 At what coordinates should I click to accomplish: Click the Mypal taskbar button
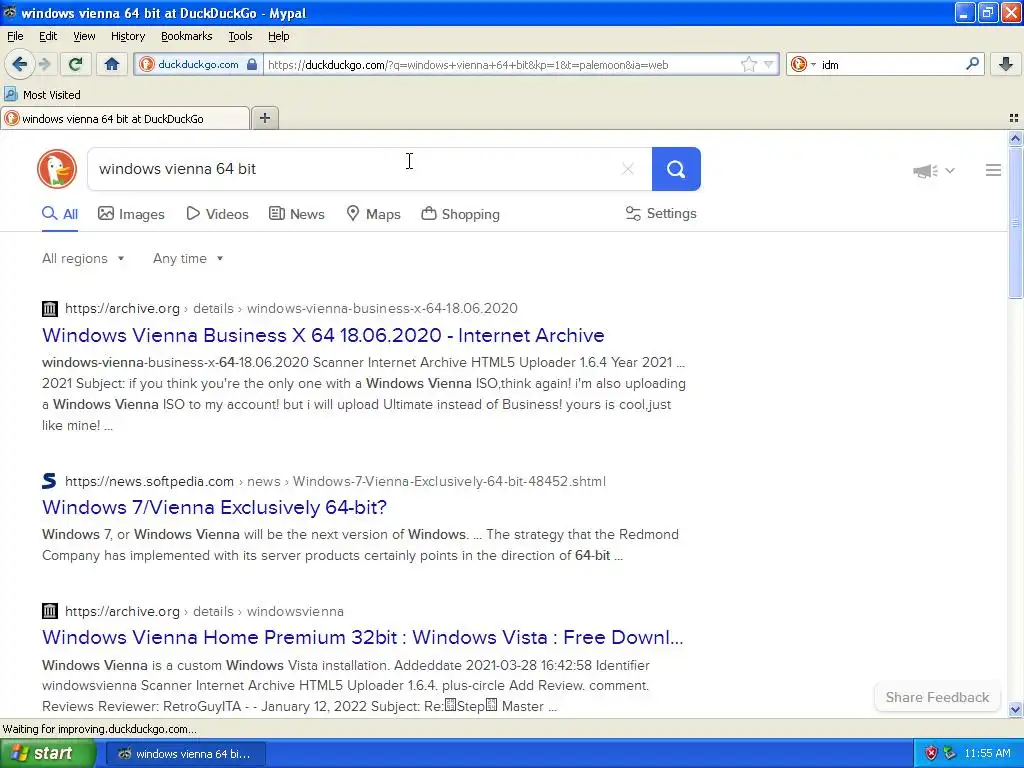[185, 754]
